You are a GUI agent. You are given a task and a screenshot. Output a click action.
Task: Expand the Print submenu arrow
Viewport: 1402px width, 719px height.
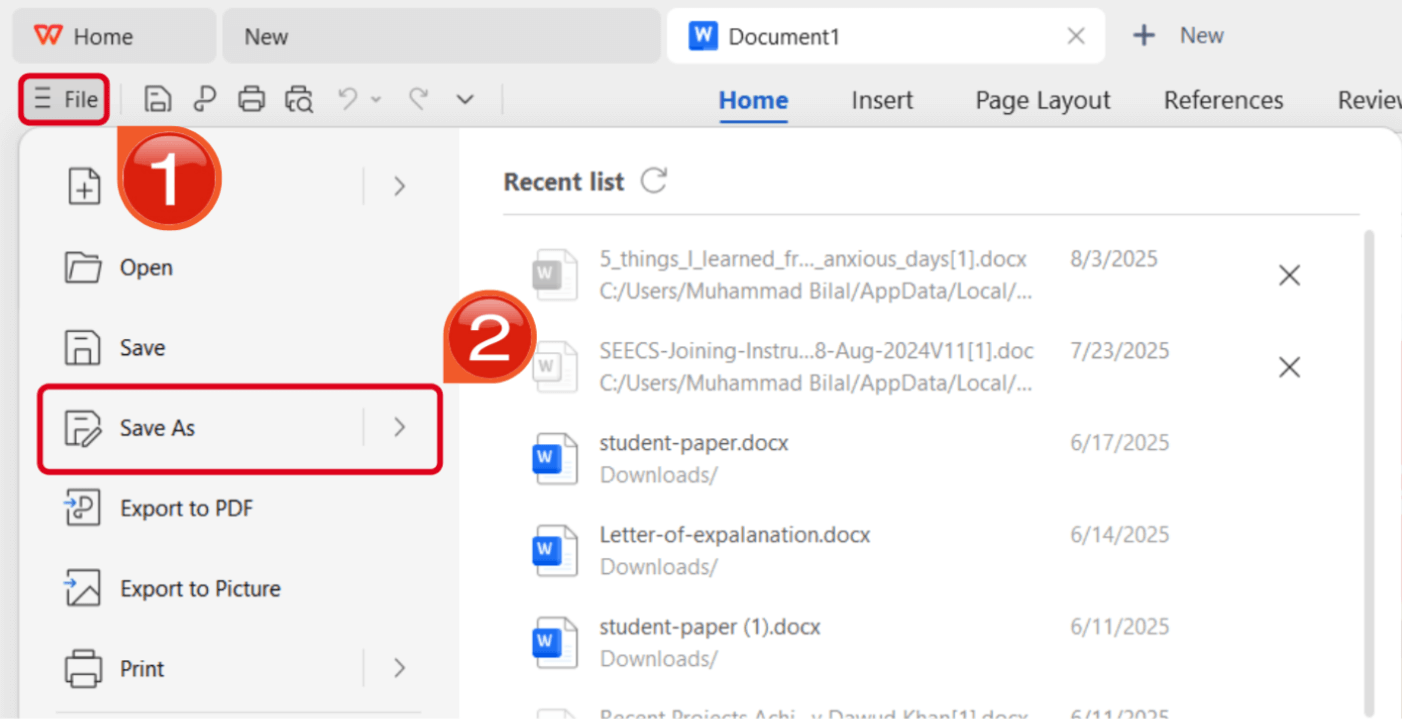(x=399, y=668)
